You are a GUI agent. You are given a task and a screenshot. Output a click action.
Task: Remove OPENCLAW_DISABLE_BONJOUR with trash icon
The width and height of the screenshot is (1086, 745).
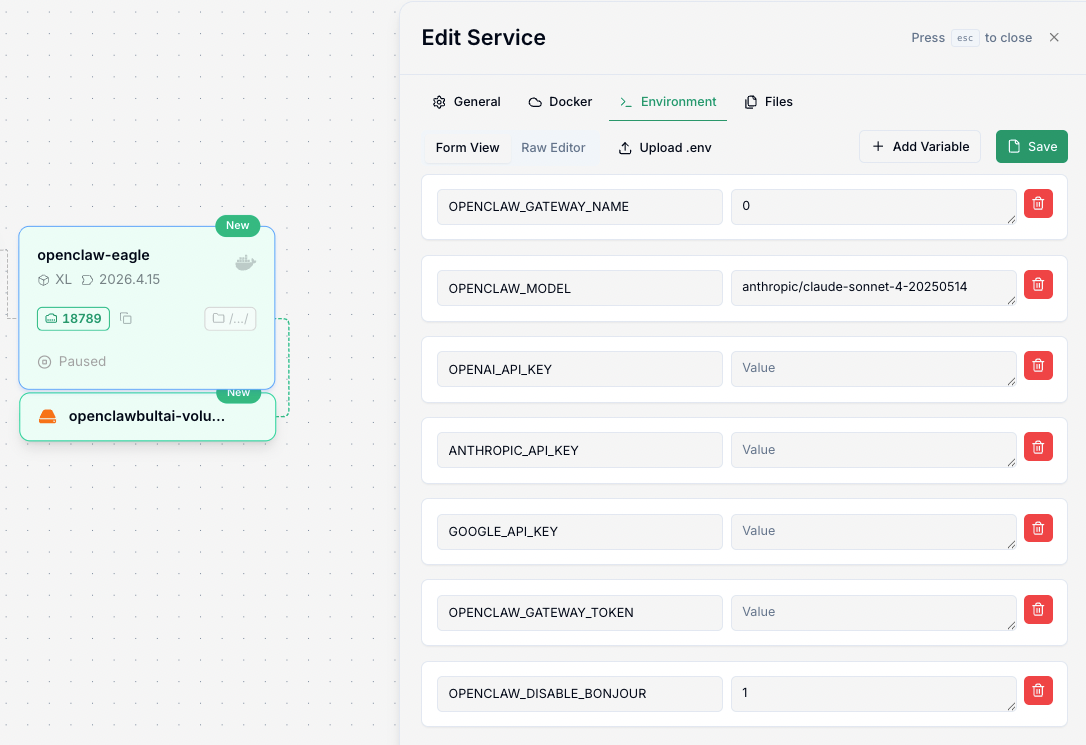[x=1038, y=690]
